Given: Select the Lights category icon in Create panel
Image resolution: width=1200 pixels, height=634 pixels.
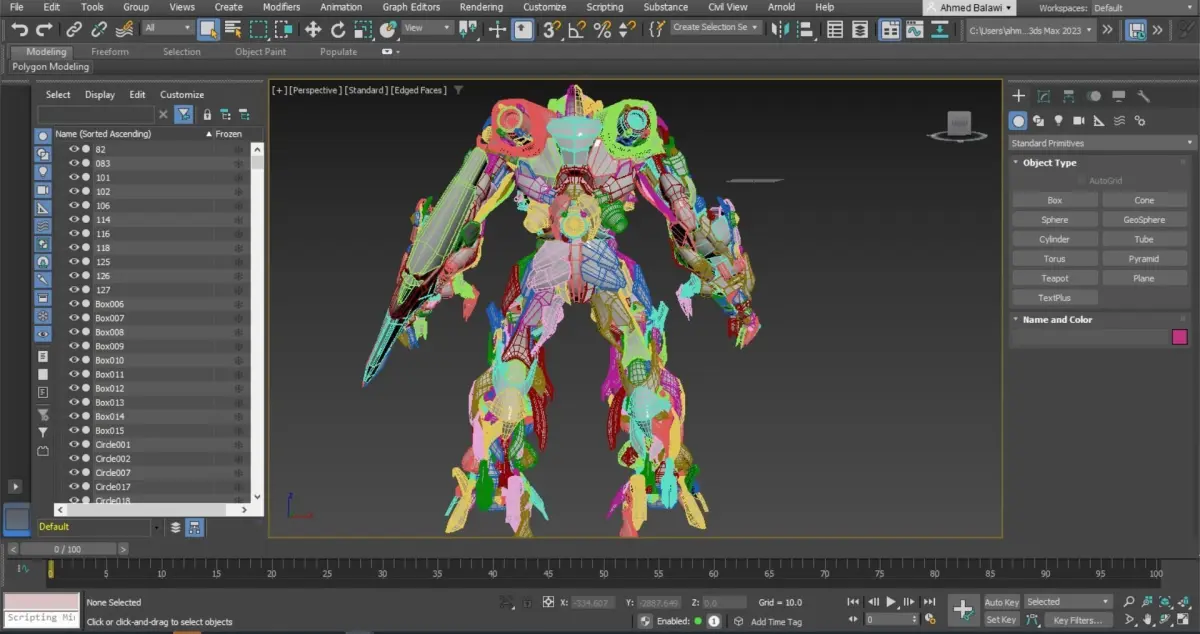Looking at the screenshot, I should click(1058, 121).
